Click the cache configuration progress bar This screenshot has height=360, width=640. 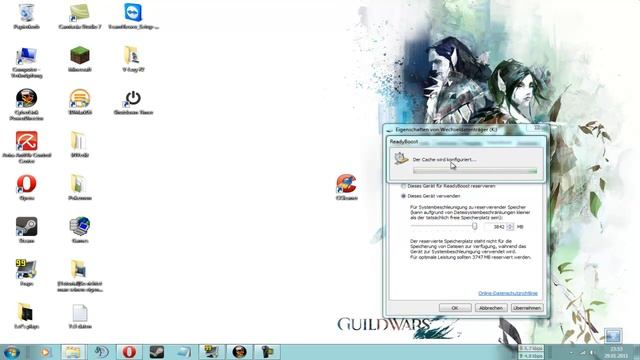pos(475,171)
